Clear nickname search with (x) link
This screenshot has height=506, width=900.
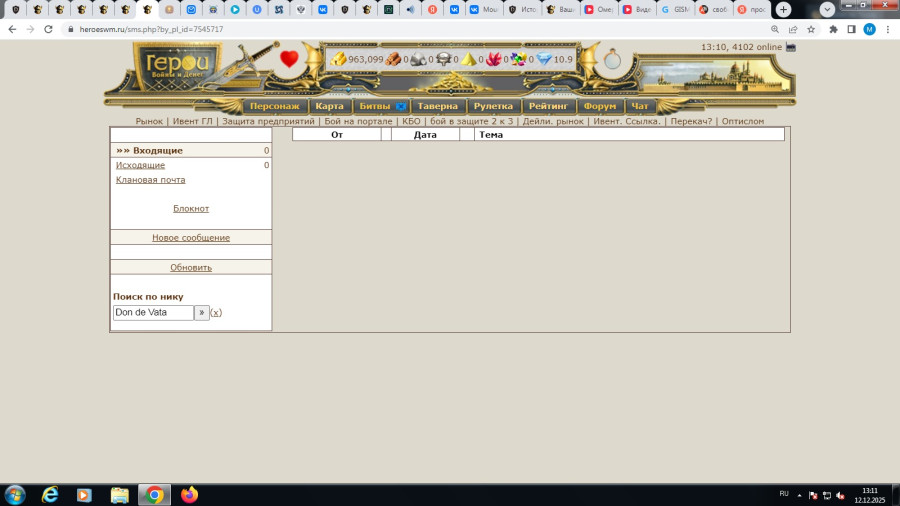(x=216, y=312)
